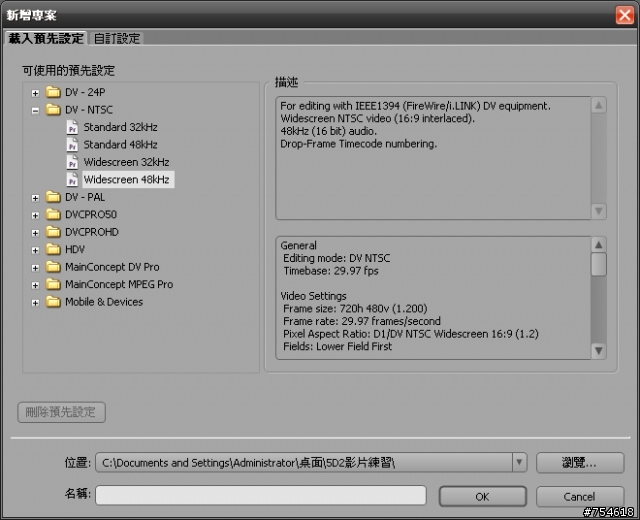The image size is (640, 520).
Task: Click the scroll-down arrow of the General settings box
Action: tap(598, 351)
